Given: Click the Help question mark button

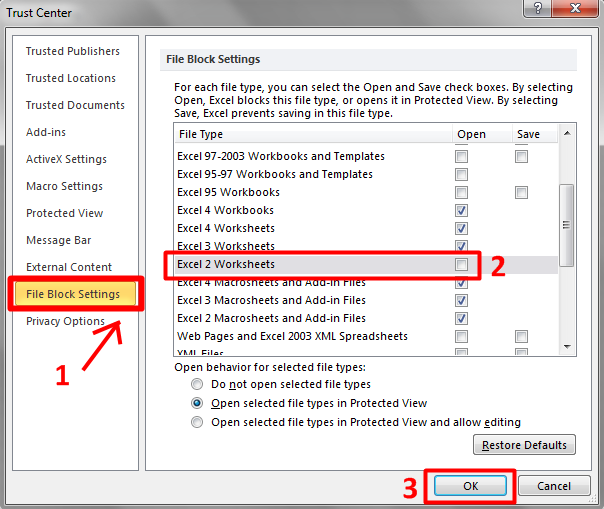Looking at the screenshot, I should (x=540, y=10).
